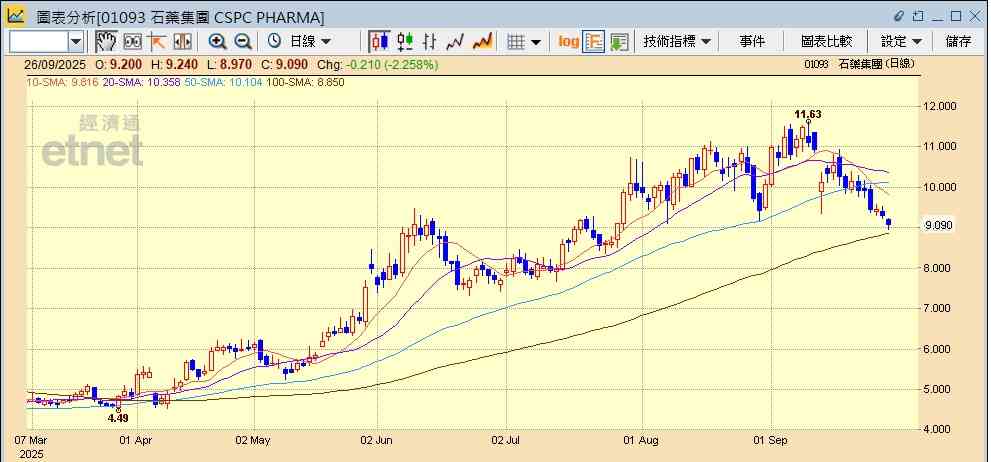Click the 02 Jun date axis label

377,440
